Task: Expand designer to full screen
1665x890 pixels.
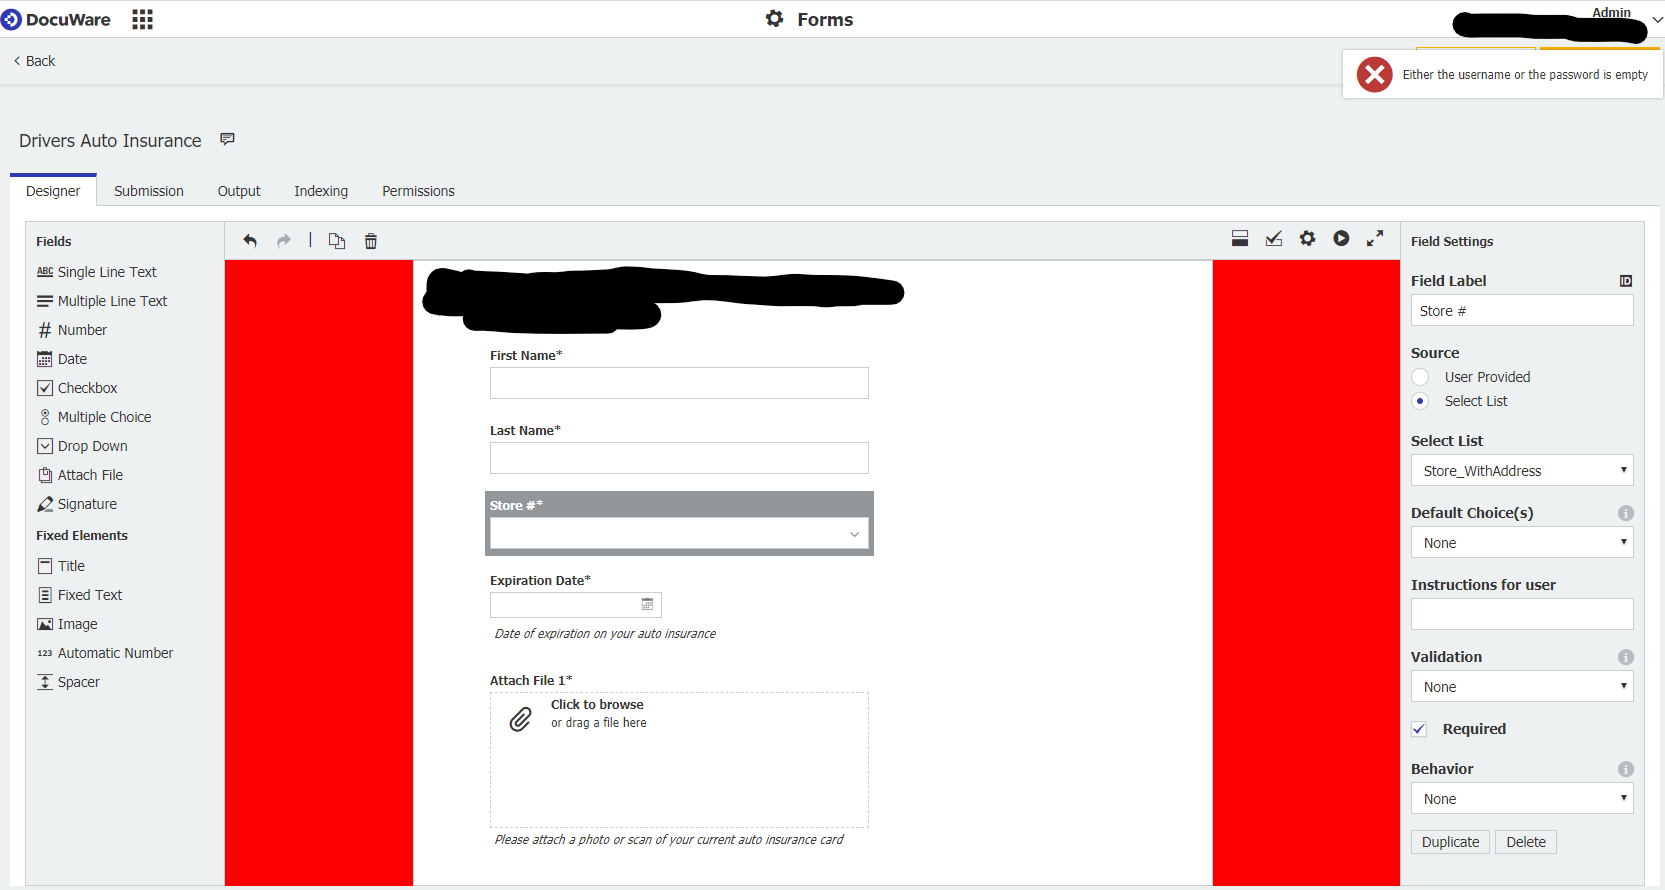Action: [x=1375, y=239]
